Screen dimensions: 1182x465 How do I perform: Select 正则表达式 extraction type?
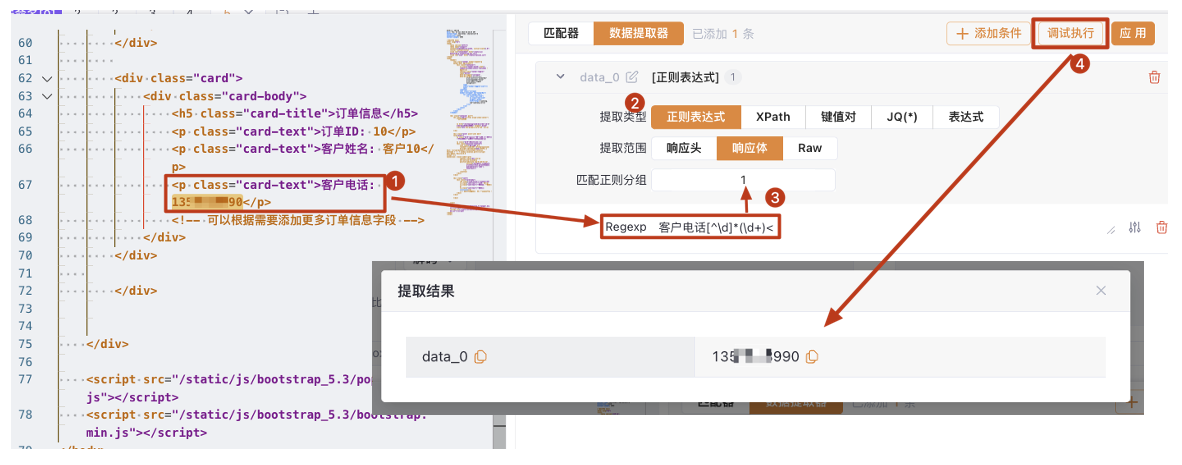[695, 117]
